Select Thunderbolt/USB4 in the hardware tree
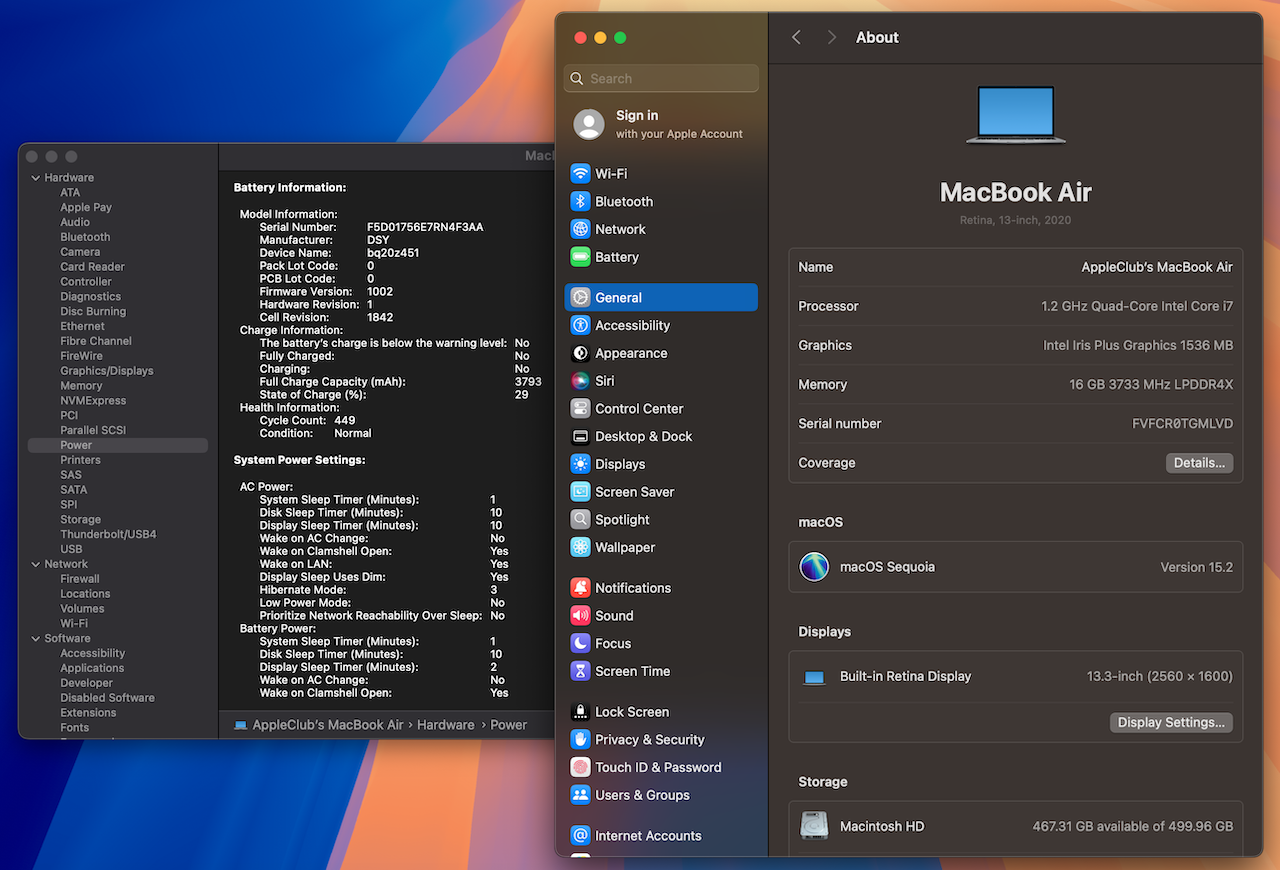Image resolution: width=1280 pixels, height=870 pixels. [108, 534]
